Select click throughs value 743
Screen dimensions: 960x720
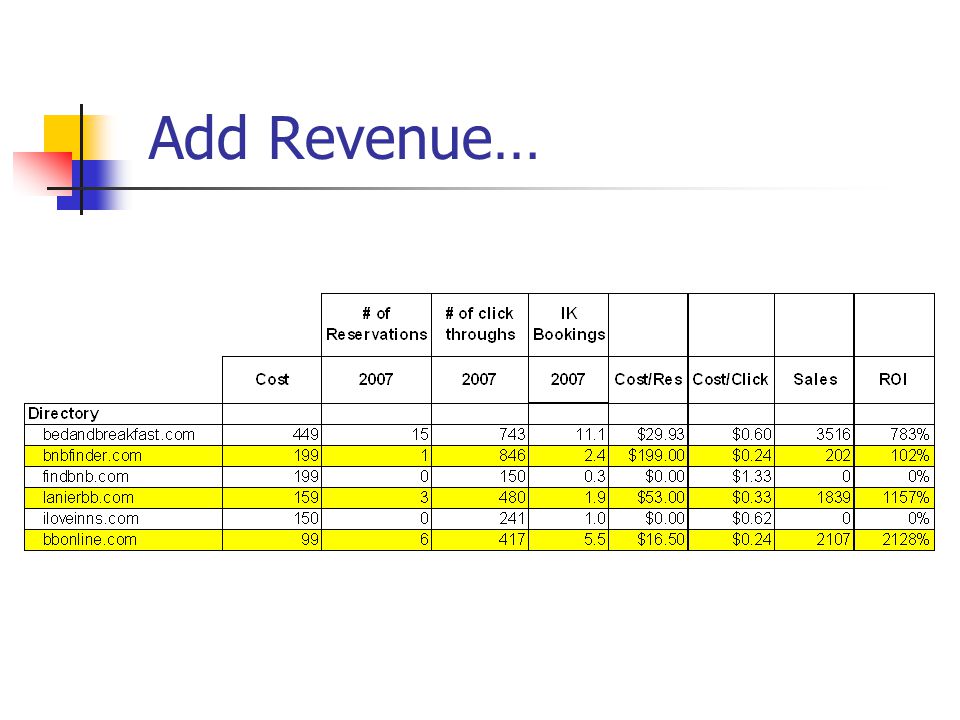(x=480, y=435)
